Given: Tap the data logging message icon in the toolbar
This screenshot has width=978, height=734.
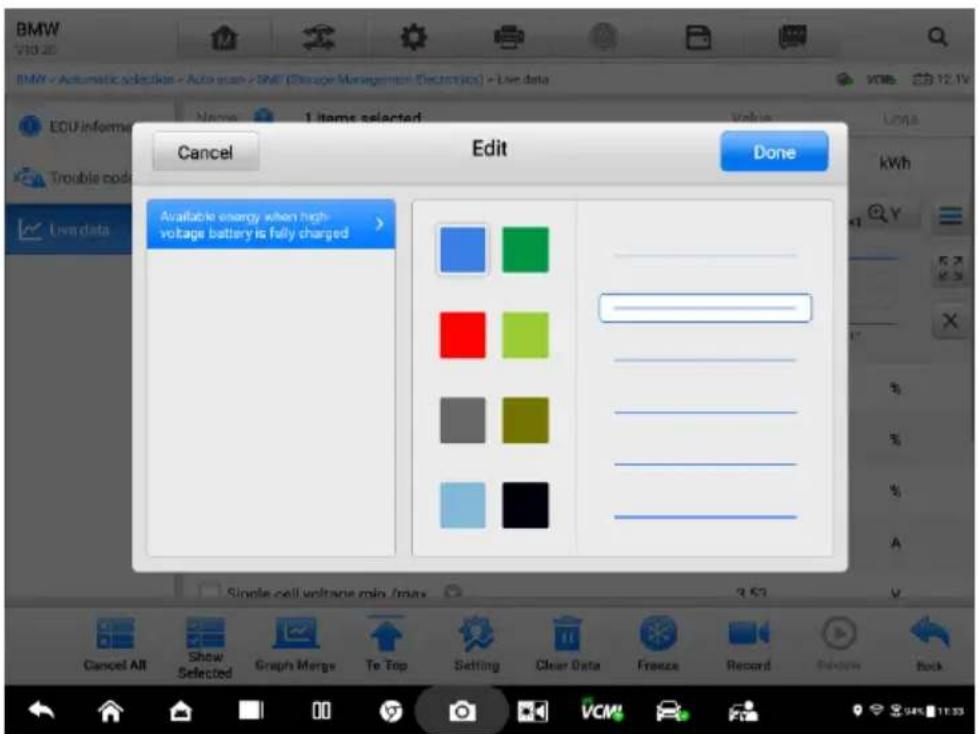Looking at the screenshot, I should click(x=793, y=38).
